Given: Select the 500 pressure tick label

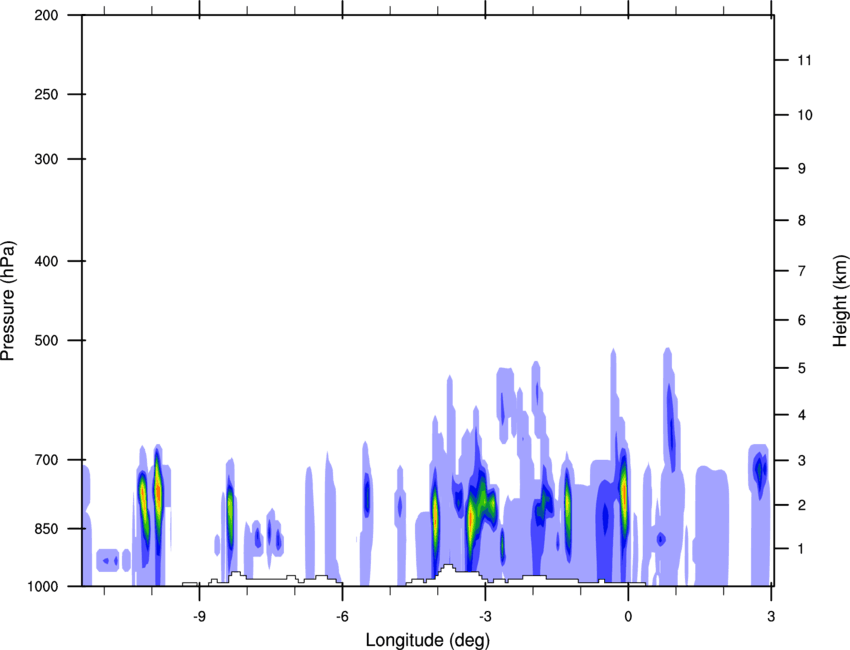Looking at the screenshot, I should point(46,340).
